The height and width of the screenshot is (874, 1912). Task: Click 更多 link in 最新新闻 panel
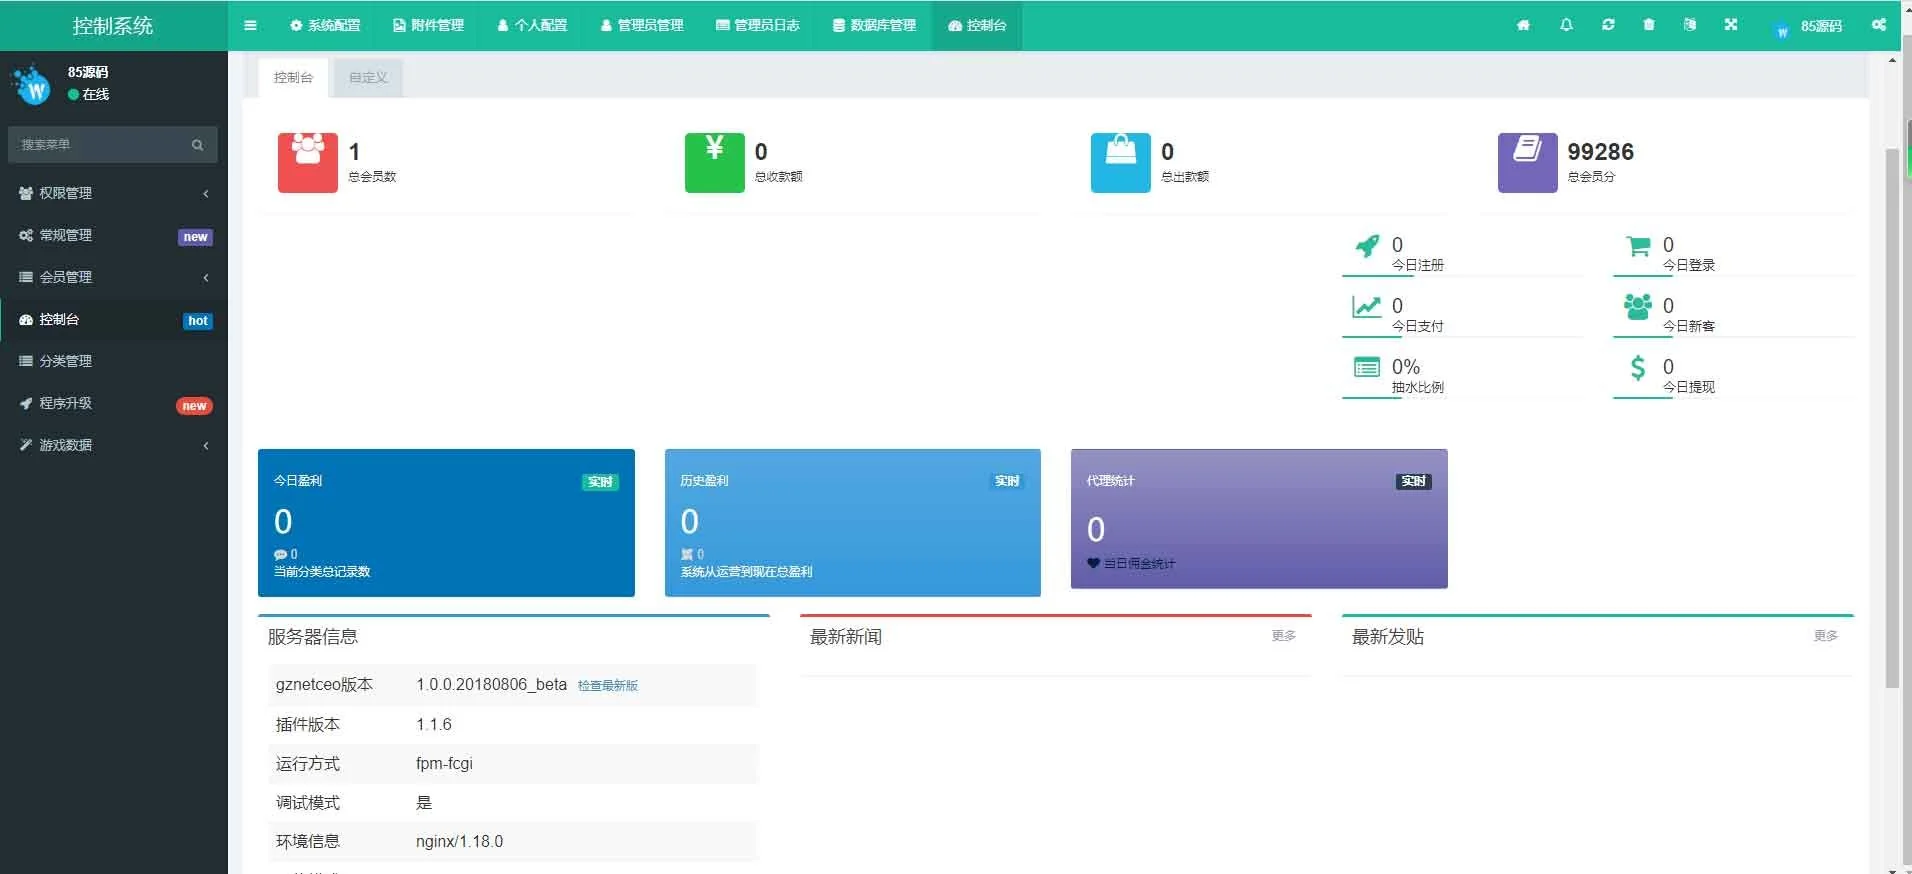coord(1283,636)
